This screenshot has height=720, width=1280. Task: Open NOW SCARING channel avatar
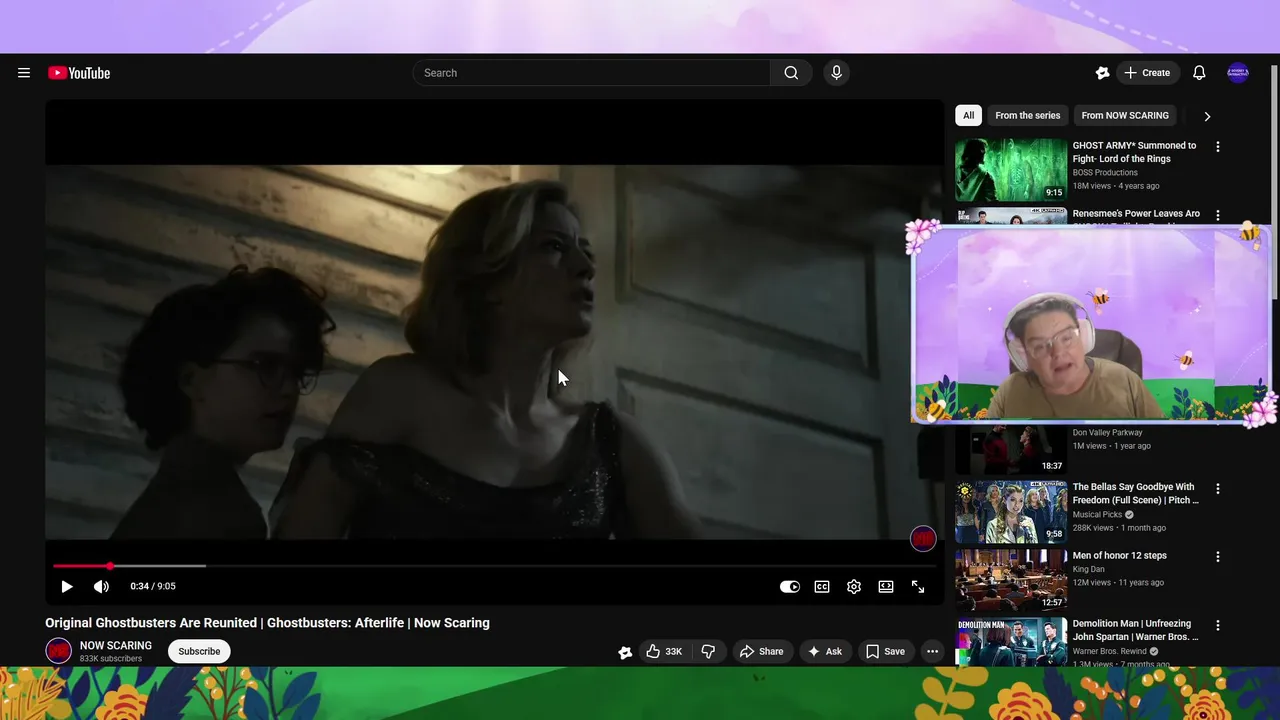tap(59, 651)
